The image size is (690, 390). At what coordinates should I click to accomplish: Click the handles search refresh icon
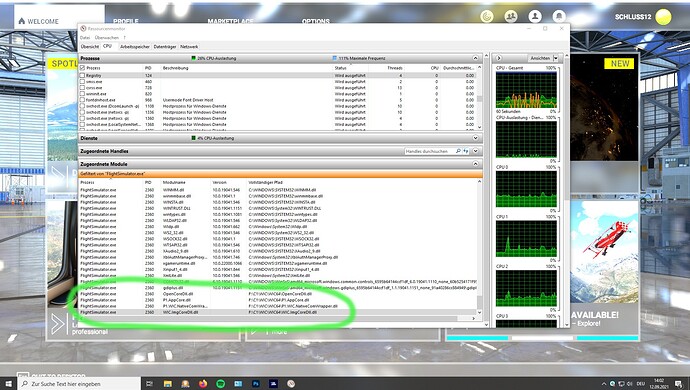click(466, 151)
